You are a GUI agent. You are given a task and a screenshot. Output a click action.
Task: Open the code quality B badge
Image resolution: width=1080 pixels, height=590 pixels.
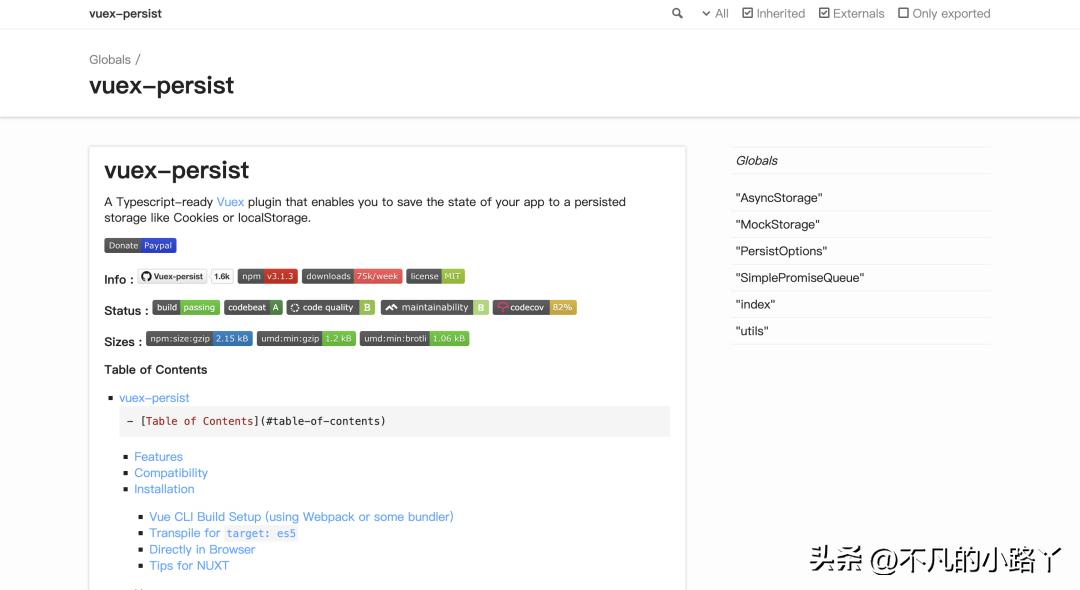pos(331,308)
